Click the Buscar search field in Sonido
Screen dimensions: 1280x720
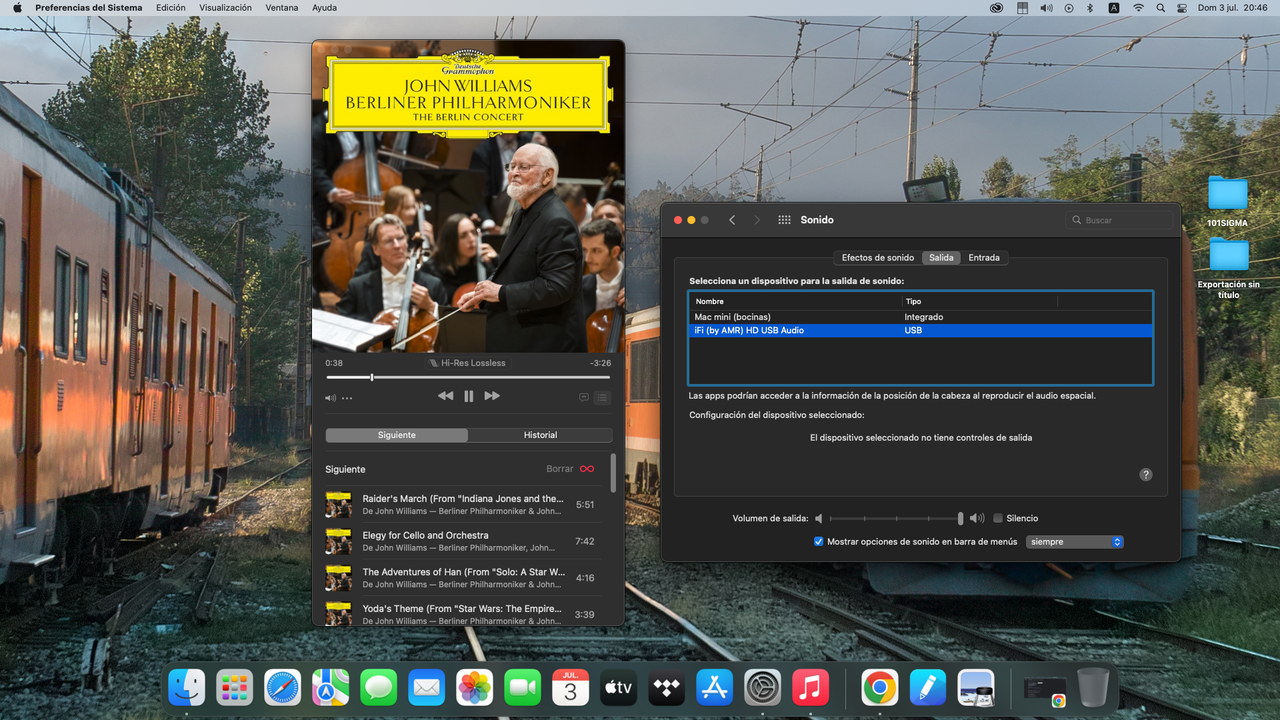tap(1119, 220)
